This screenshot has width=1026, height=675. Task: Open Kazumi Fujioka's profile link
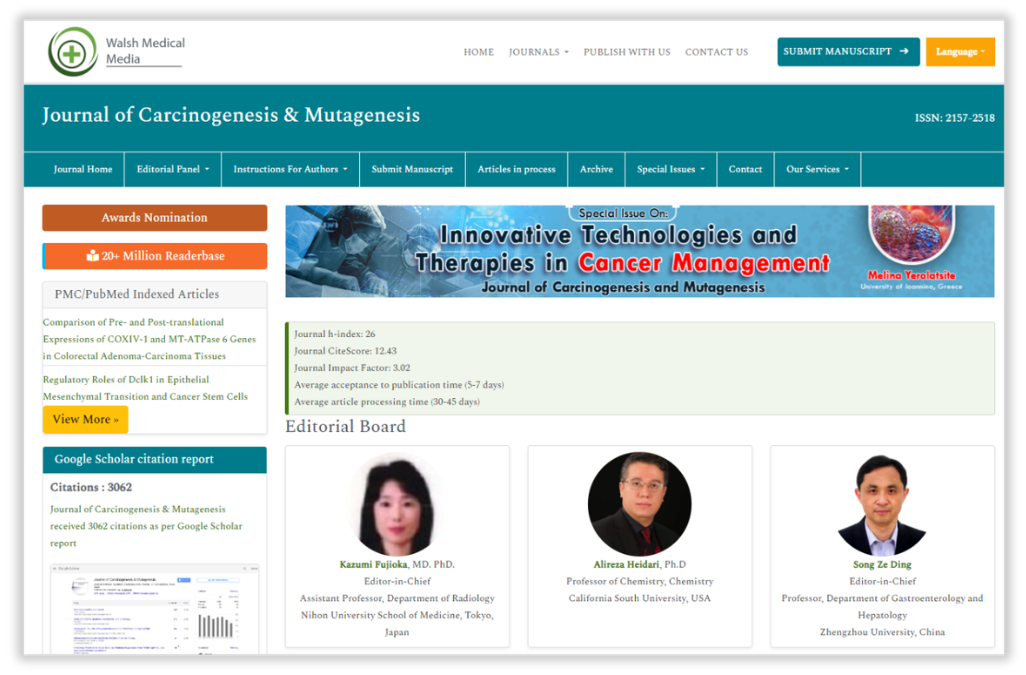click(375, 565)
